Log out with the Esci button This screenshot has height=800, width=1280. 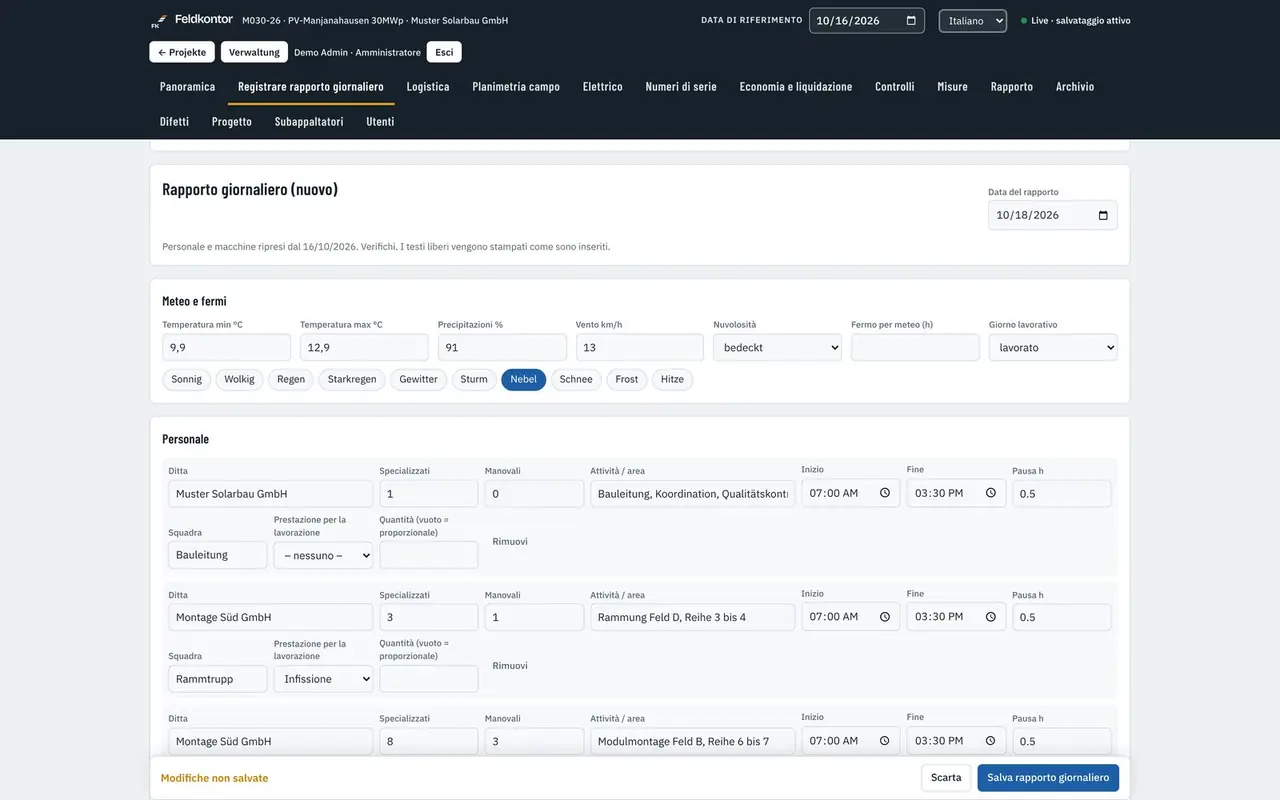tap(444, 52)
